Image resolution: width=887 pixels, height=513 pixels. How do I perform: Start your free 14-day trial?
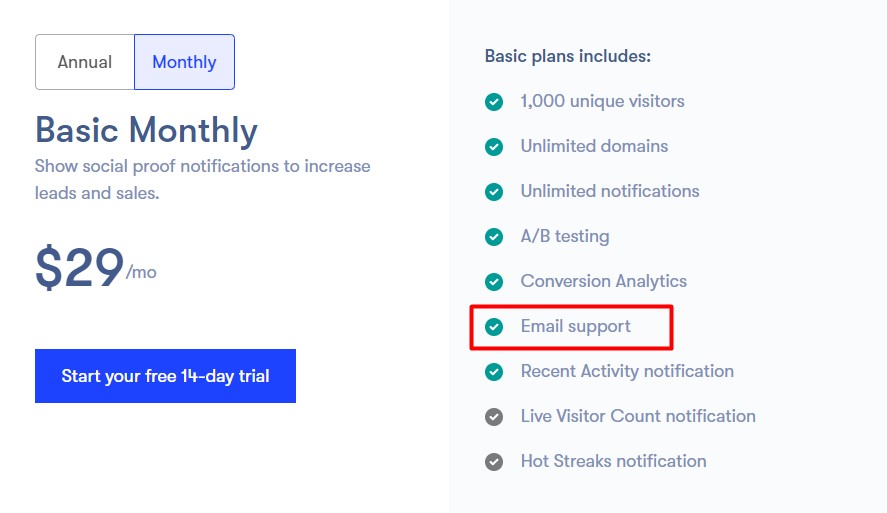click(165, 376)
